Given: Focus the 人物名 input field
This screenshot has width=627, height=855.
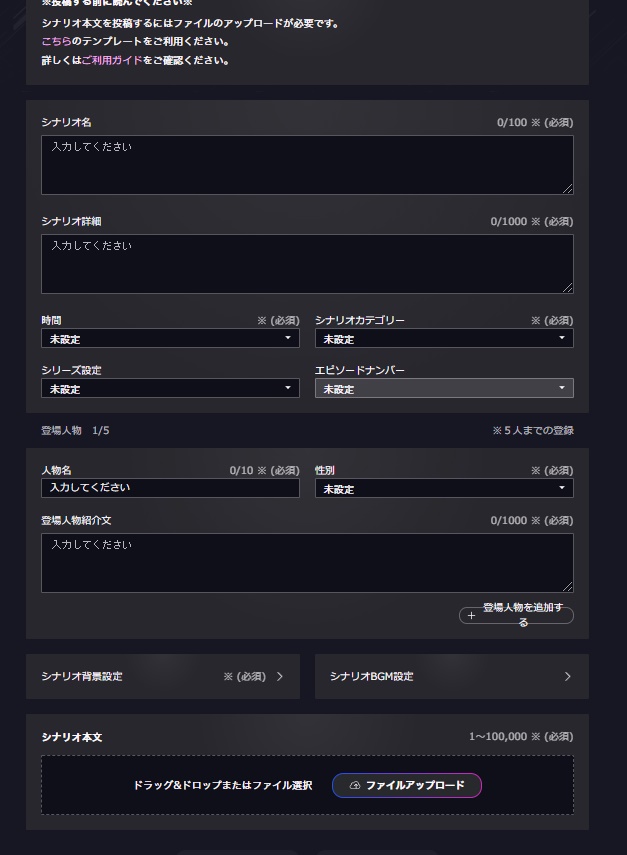Looking at the screenshot, I should coord(170,488).
